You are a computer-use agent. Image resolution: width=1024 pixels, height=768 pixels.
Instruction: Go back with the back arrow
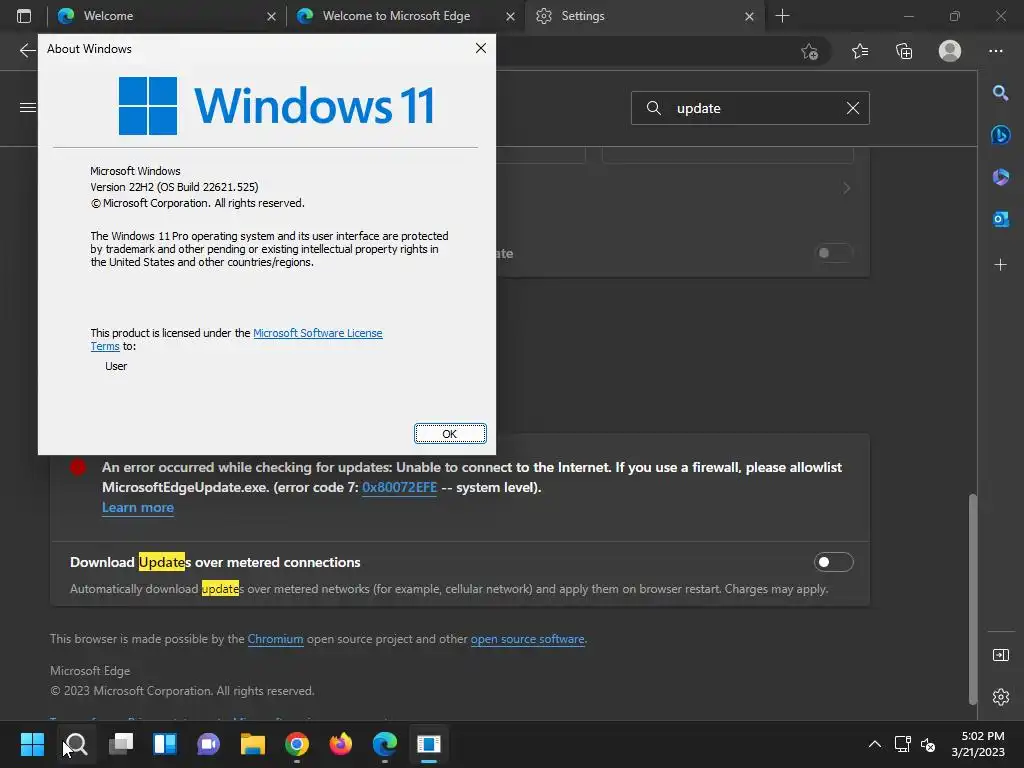27,50
